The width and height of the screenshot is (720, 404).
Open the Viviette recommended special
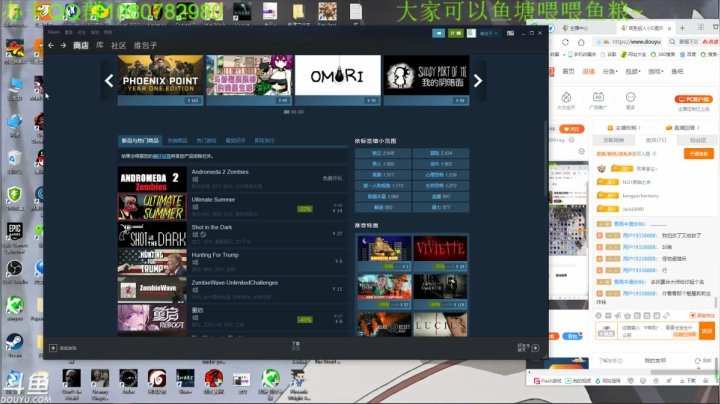(440, 252)
